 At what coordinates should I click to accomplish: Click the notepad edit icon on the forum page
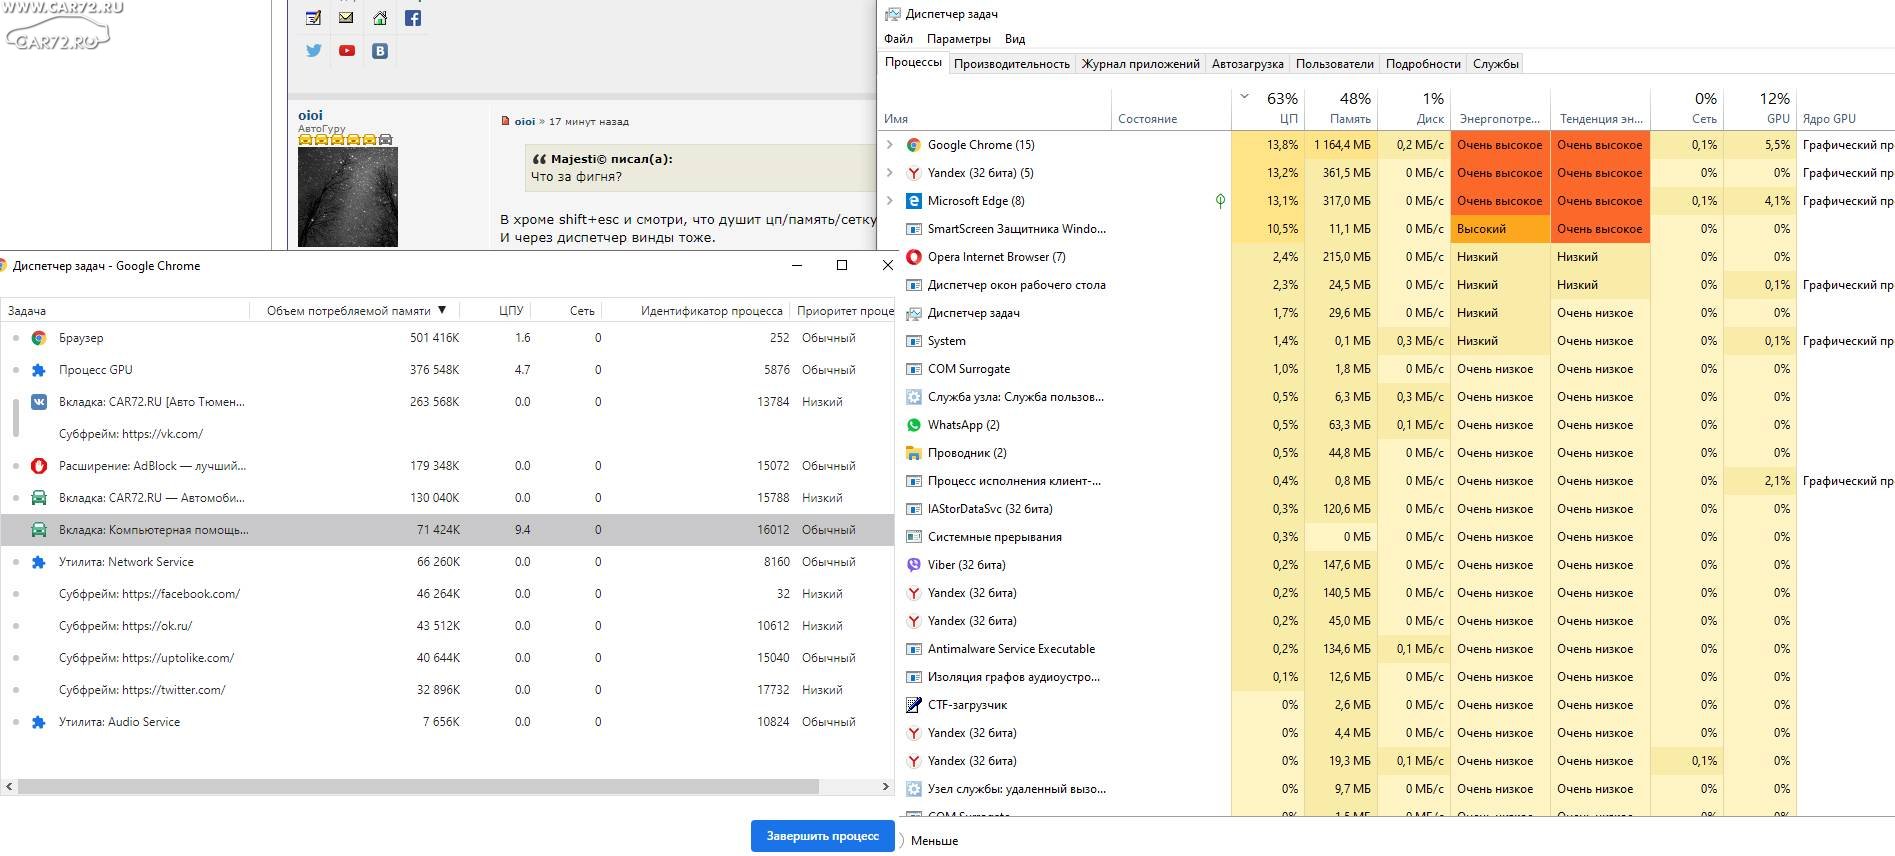[314, 18]
